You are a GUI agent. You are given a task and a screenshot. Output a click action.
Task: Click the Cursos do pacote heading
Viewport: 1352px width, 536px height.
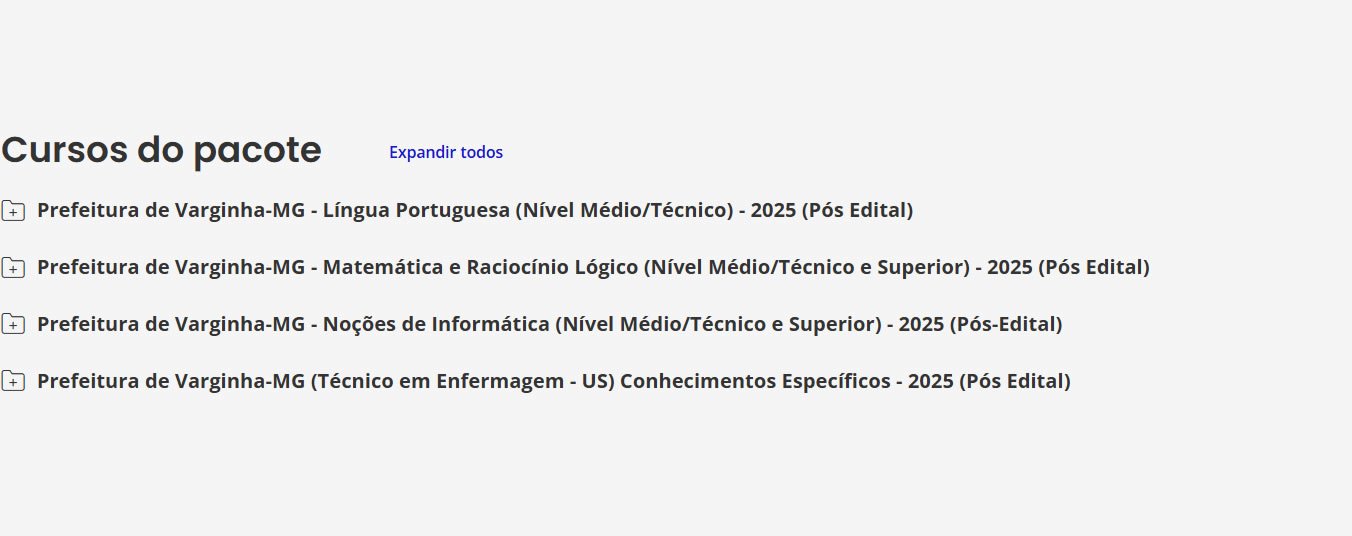coord(161,151)
